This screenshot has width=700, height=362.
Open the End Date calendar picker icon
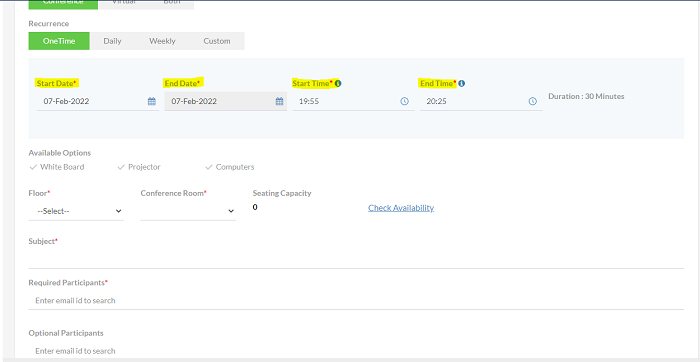pyautogui.click(x=279, y=101)
